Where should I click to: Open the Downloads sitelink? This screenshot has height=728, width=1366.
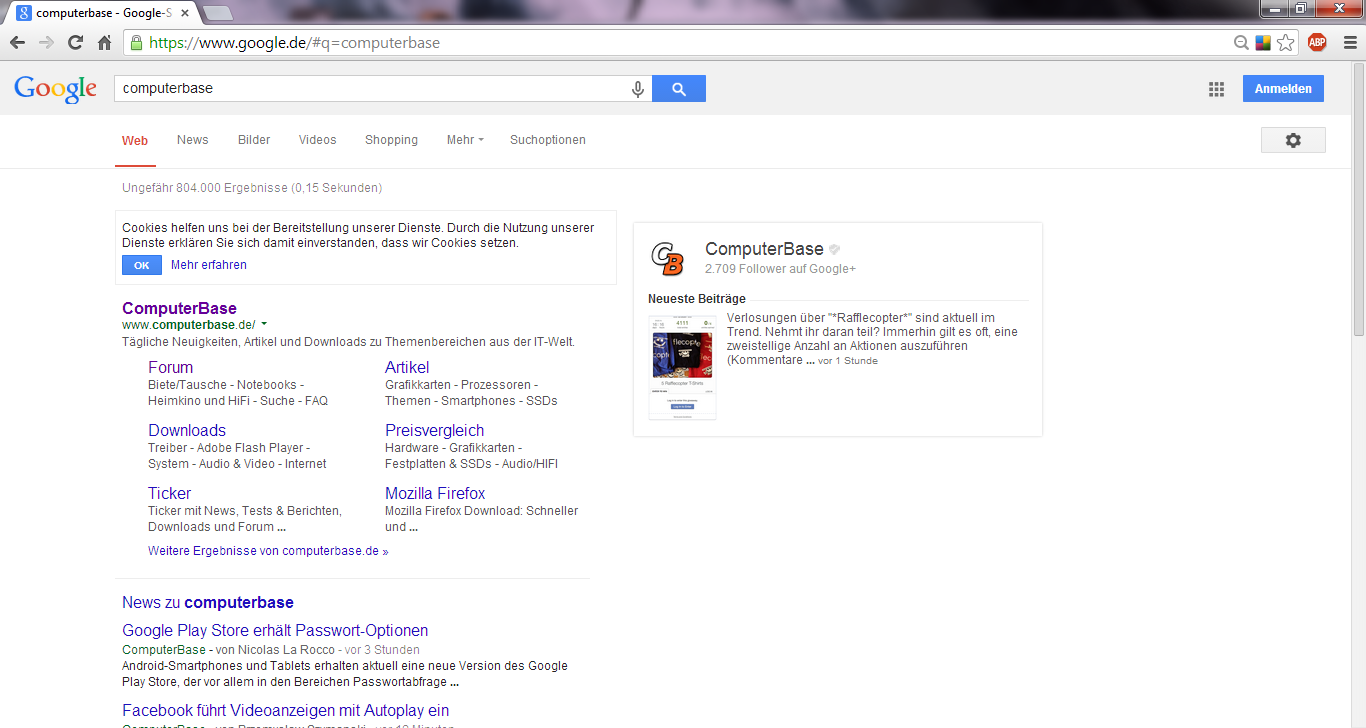pyautogui.click(x=187, y=430)
